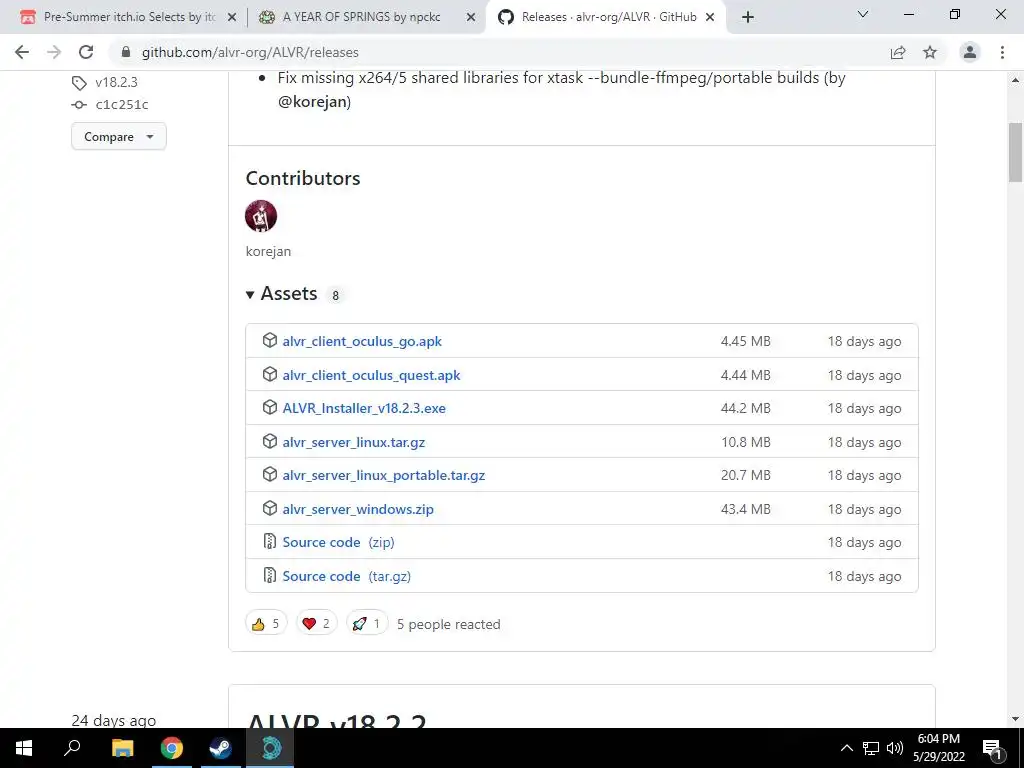Click the taskbar clock and date

[x=939, y=748]
